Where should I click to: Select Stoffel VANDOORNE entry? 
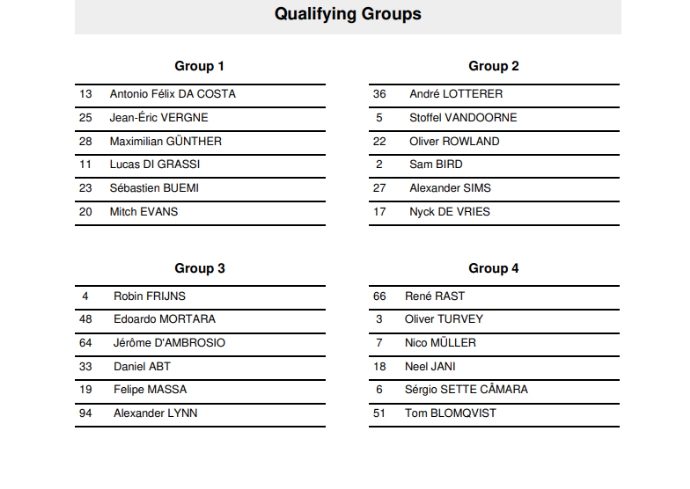[463, 118]
